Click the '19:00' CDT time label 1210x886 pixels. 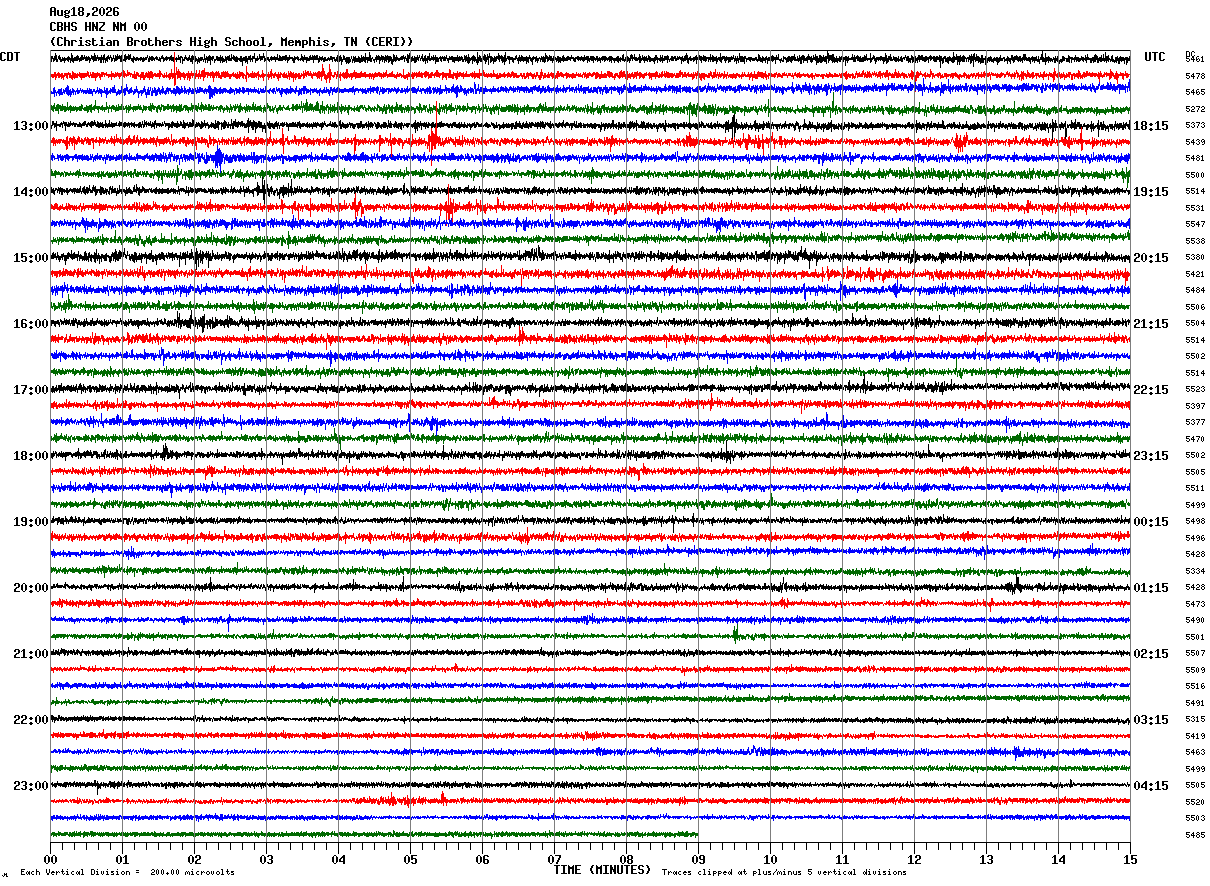30,522
